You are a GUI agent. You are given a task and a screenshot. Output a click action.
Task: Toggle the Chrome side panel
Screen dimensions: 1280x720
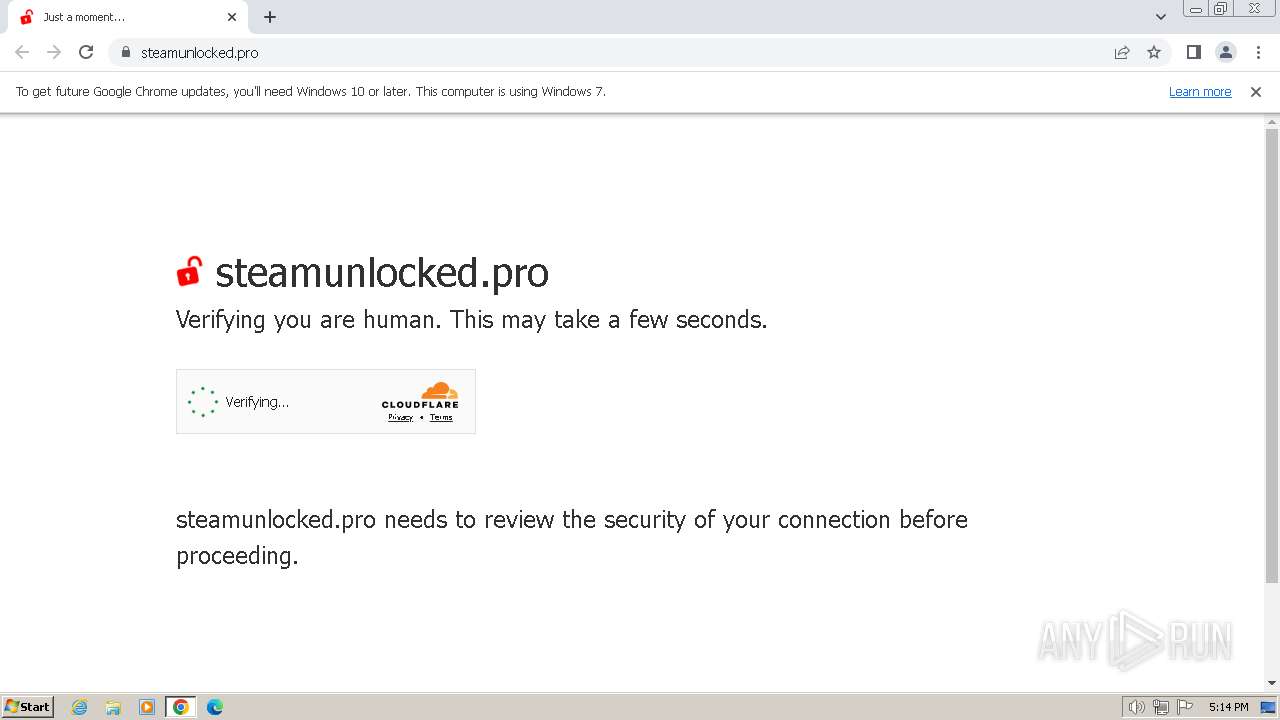click(1193, 52)
